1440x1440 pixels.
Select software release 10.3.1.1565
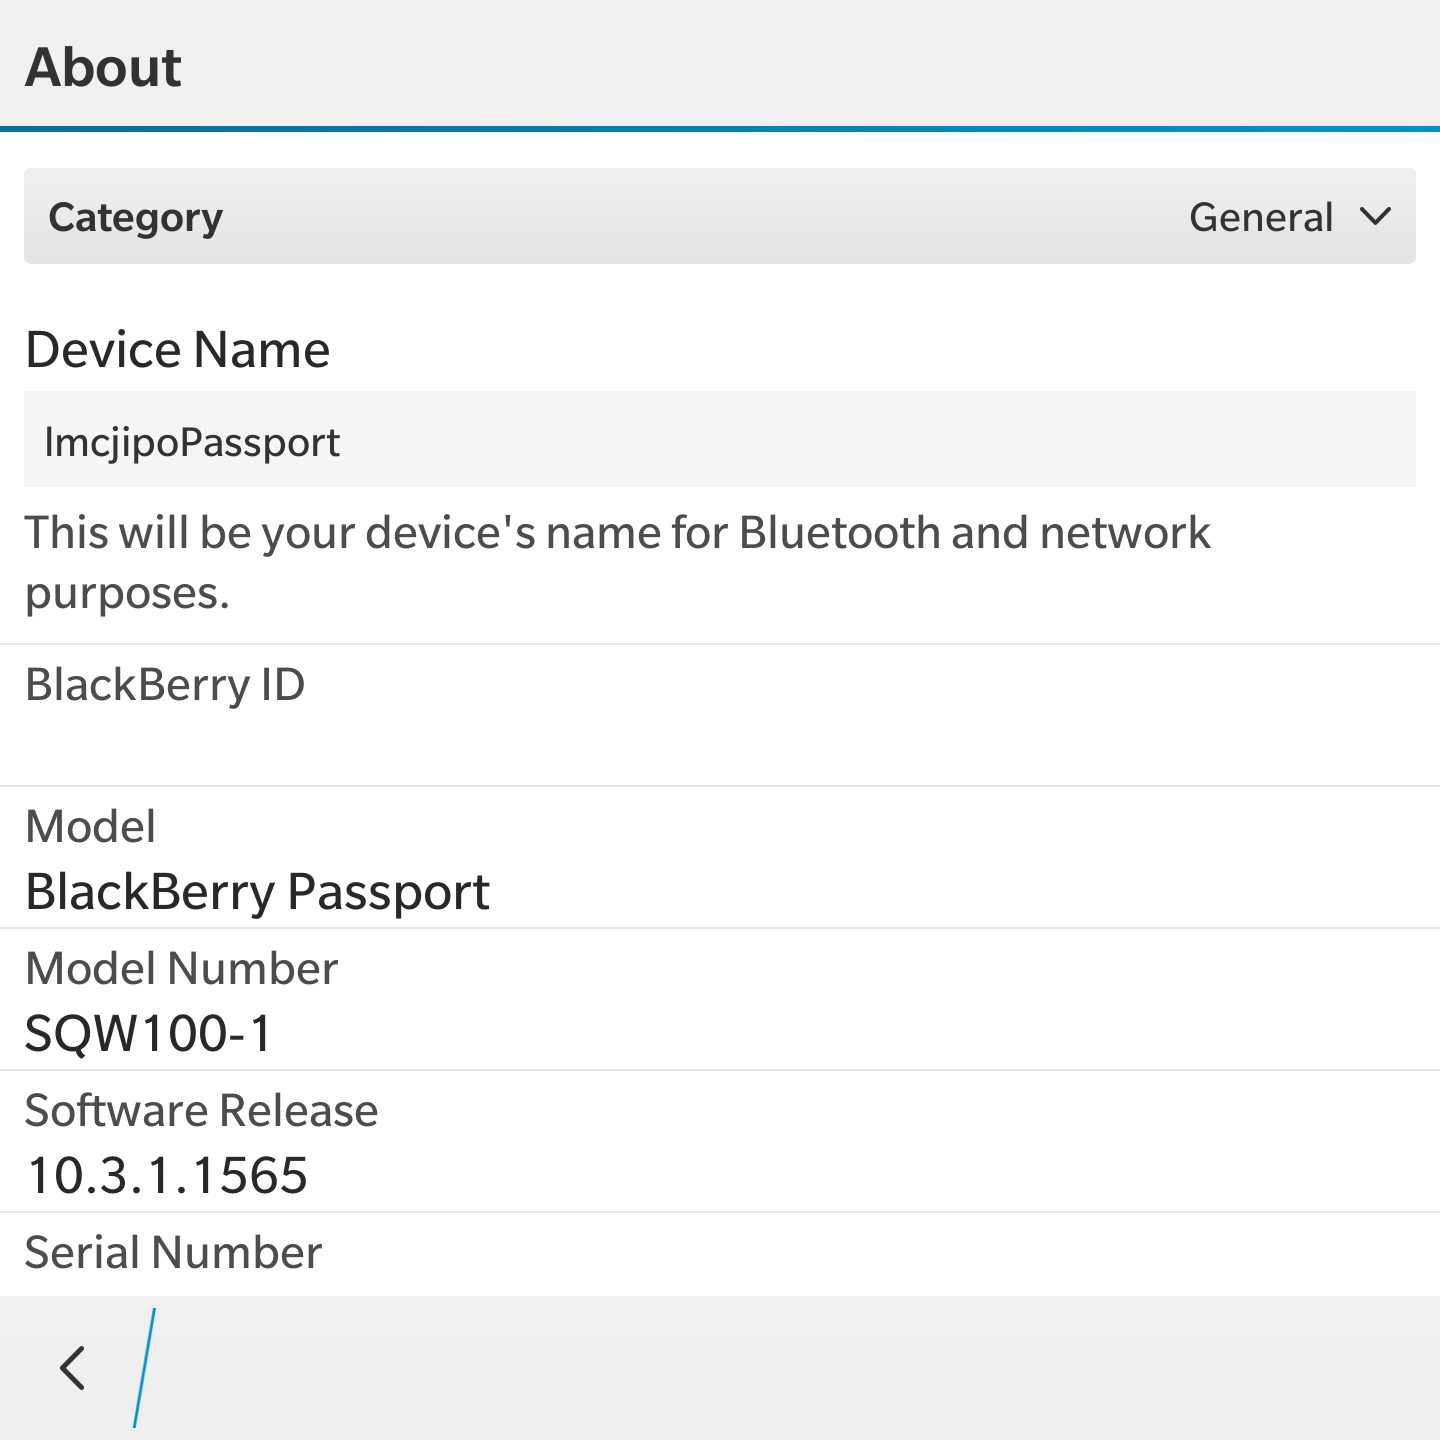point(167,1176)
